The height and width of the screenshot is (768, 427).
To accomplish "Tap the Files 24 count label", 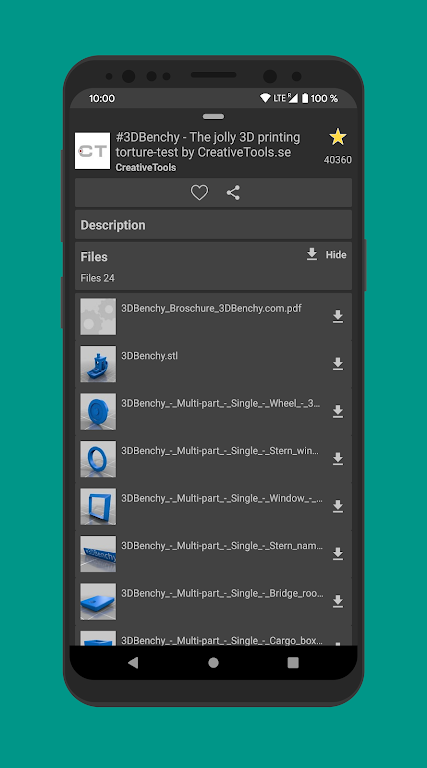I will click(x=97, y=278).
